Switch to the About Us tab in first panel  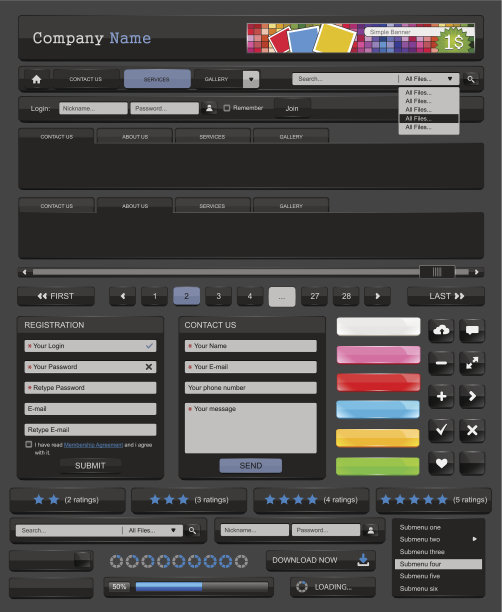pos(135,137)
